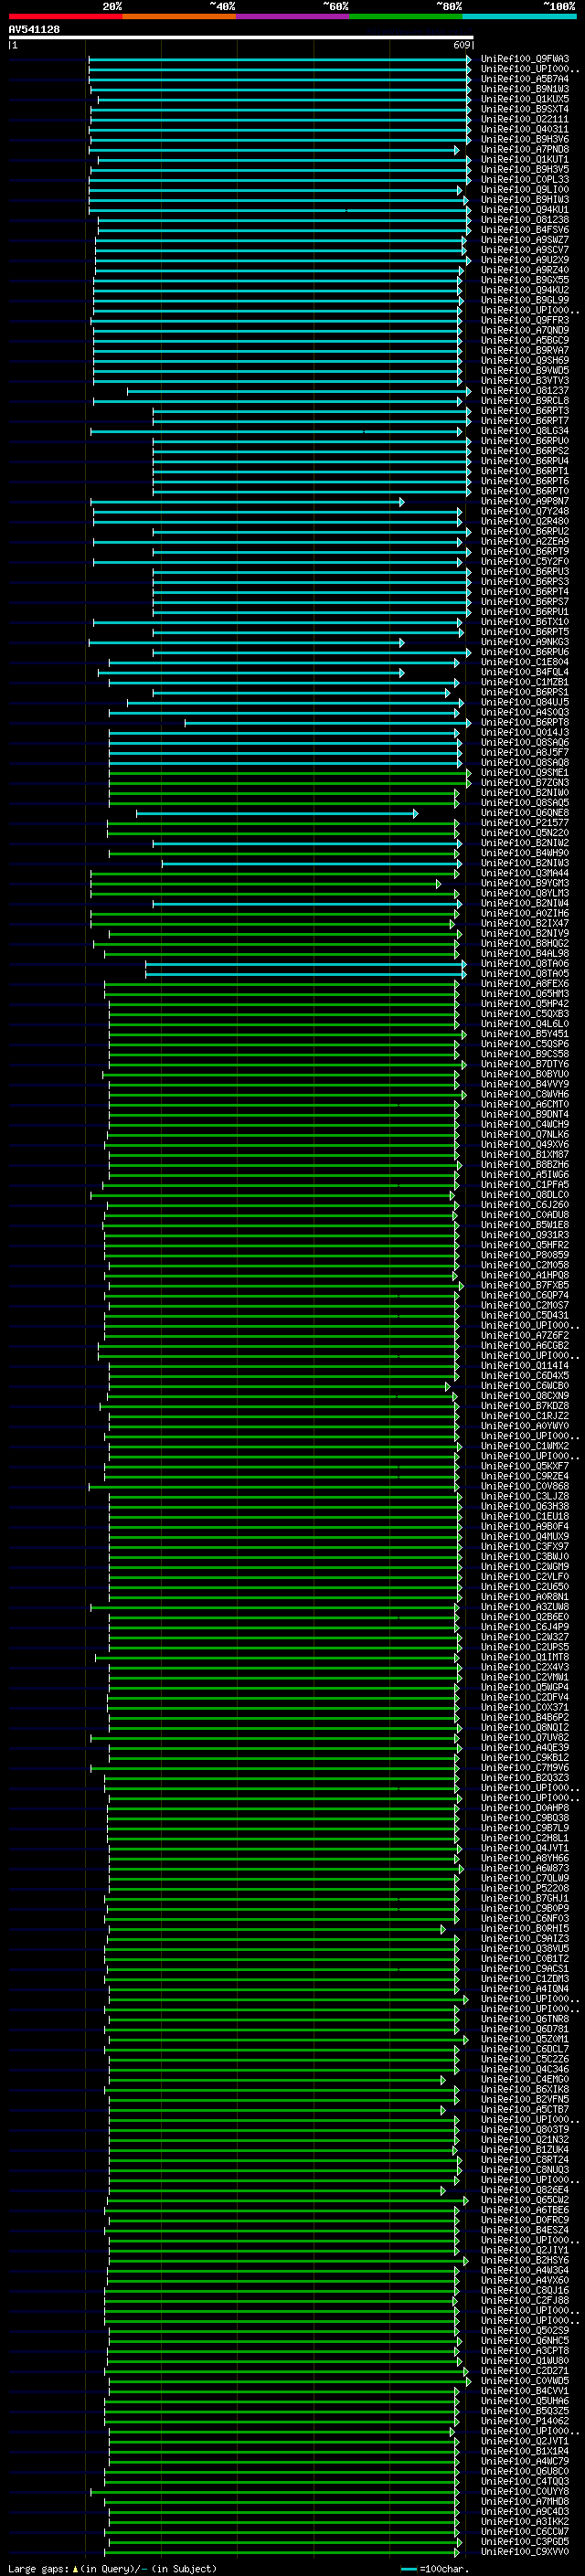Image resolution: width=585 pixels, height=2576 pixels.
Task: Click hit label UniRef100_C3PGD5
Action: click(x=525, y=2542)
